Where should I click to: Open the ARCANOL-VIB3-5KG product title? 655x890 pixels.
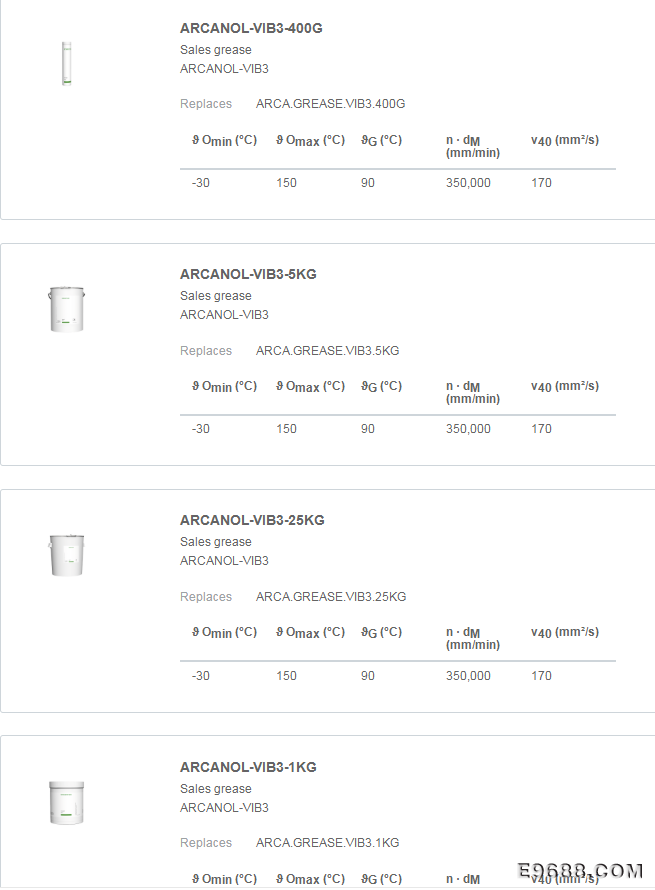coord(248,274)
